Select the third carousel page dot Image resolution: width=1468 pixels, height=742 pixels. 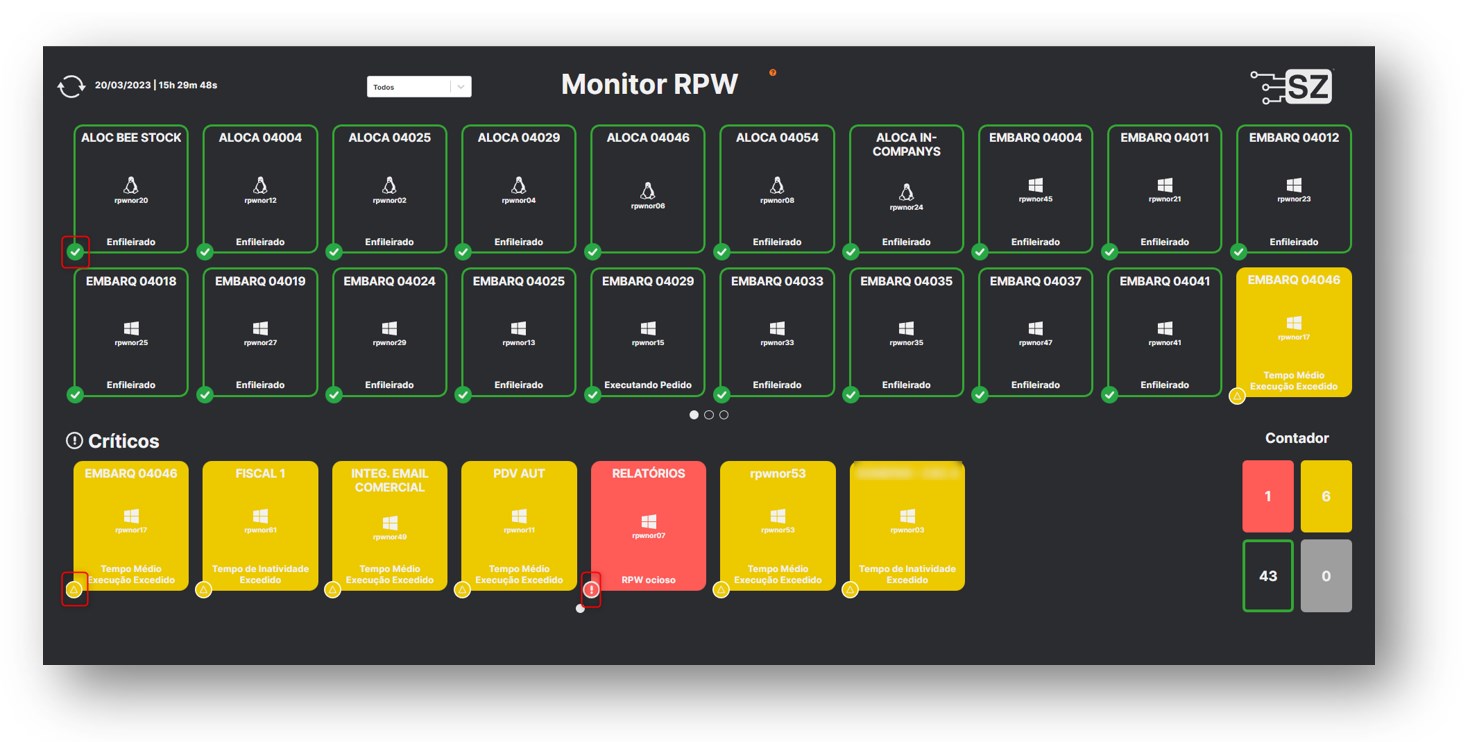tap(724, 415)
